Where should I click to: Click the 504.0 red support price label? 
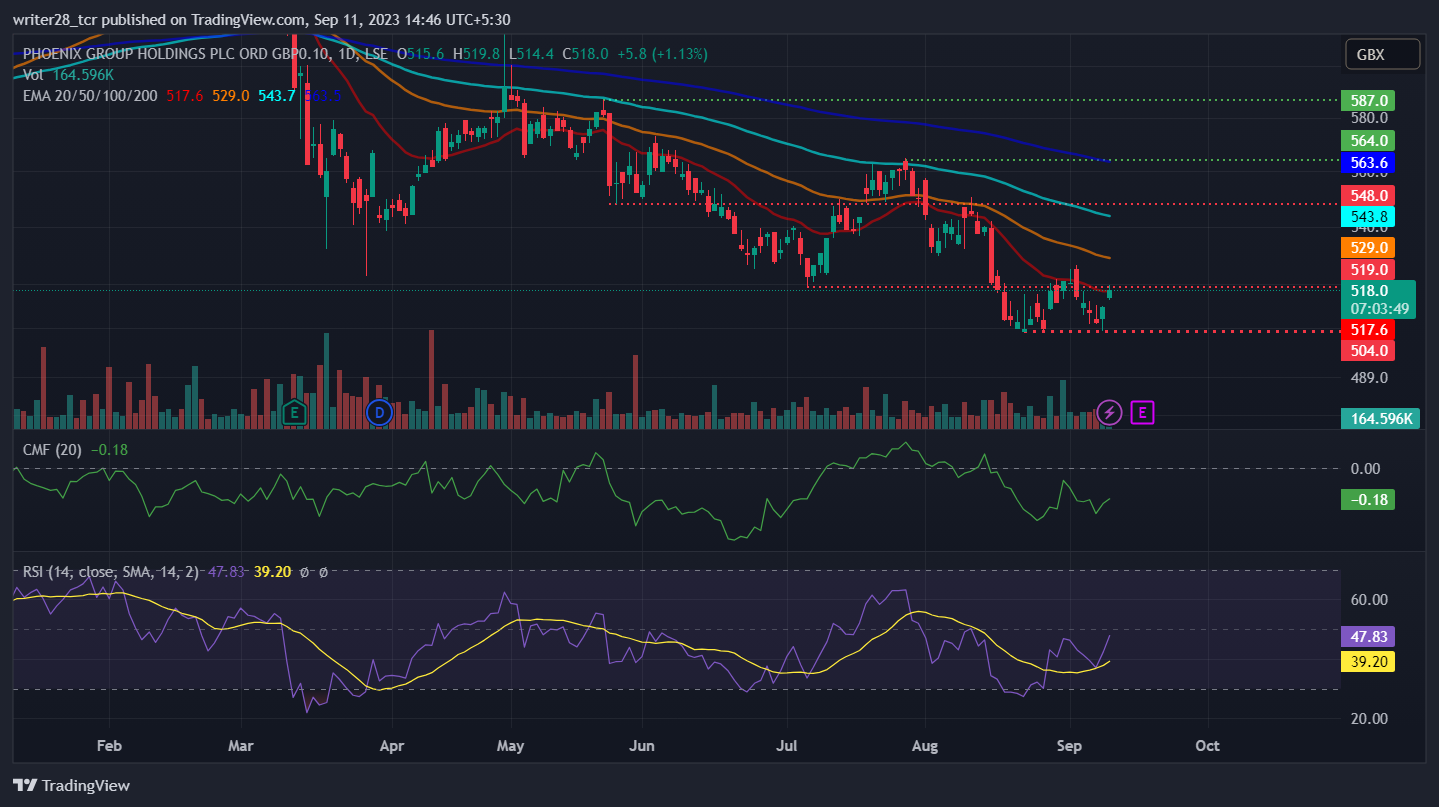pyautogui.click(x=1368, y=350)
